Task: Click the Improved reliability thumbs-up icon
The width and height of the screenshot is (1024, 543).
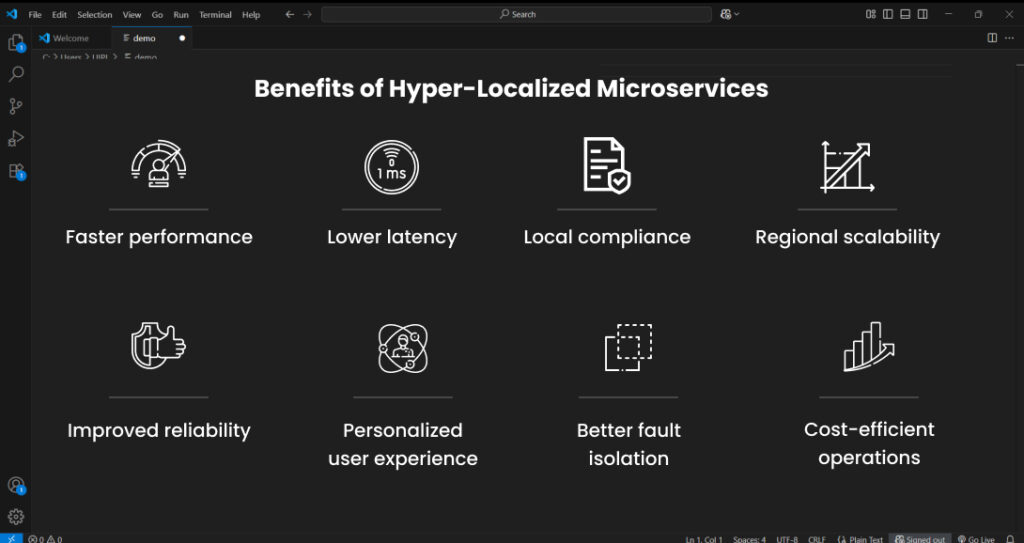Action: tap(159, 346)
